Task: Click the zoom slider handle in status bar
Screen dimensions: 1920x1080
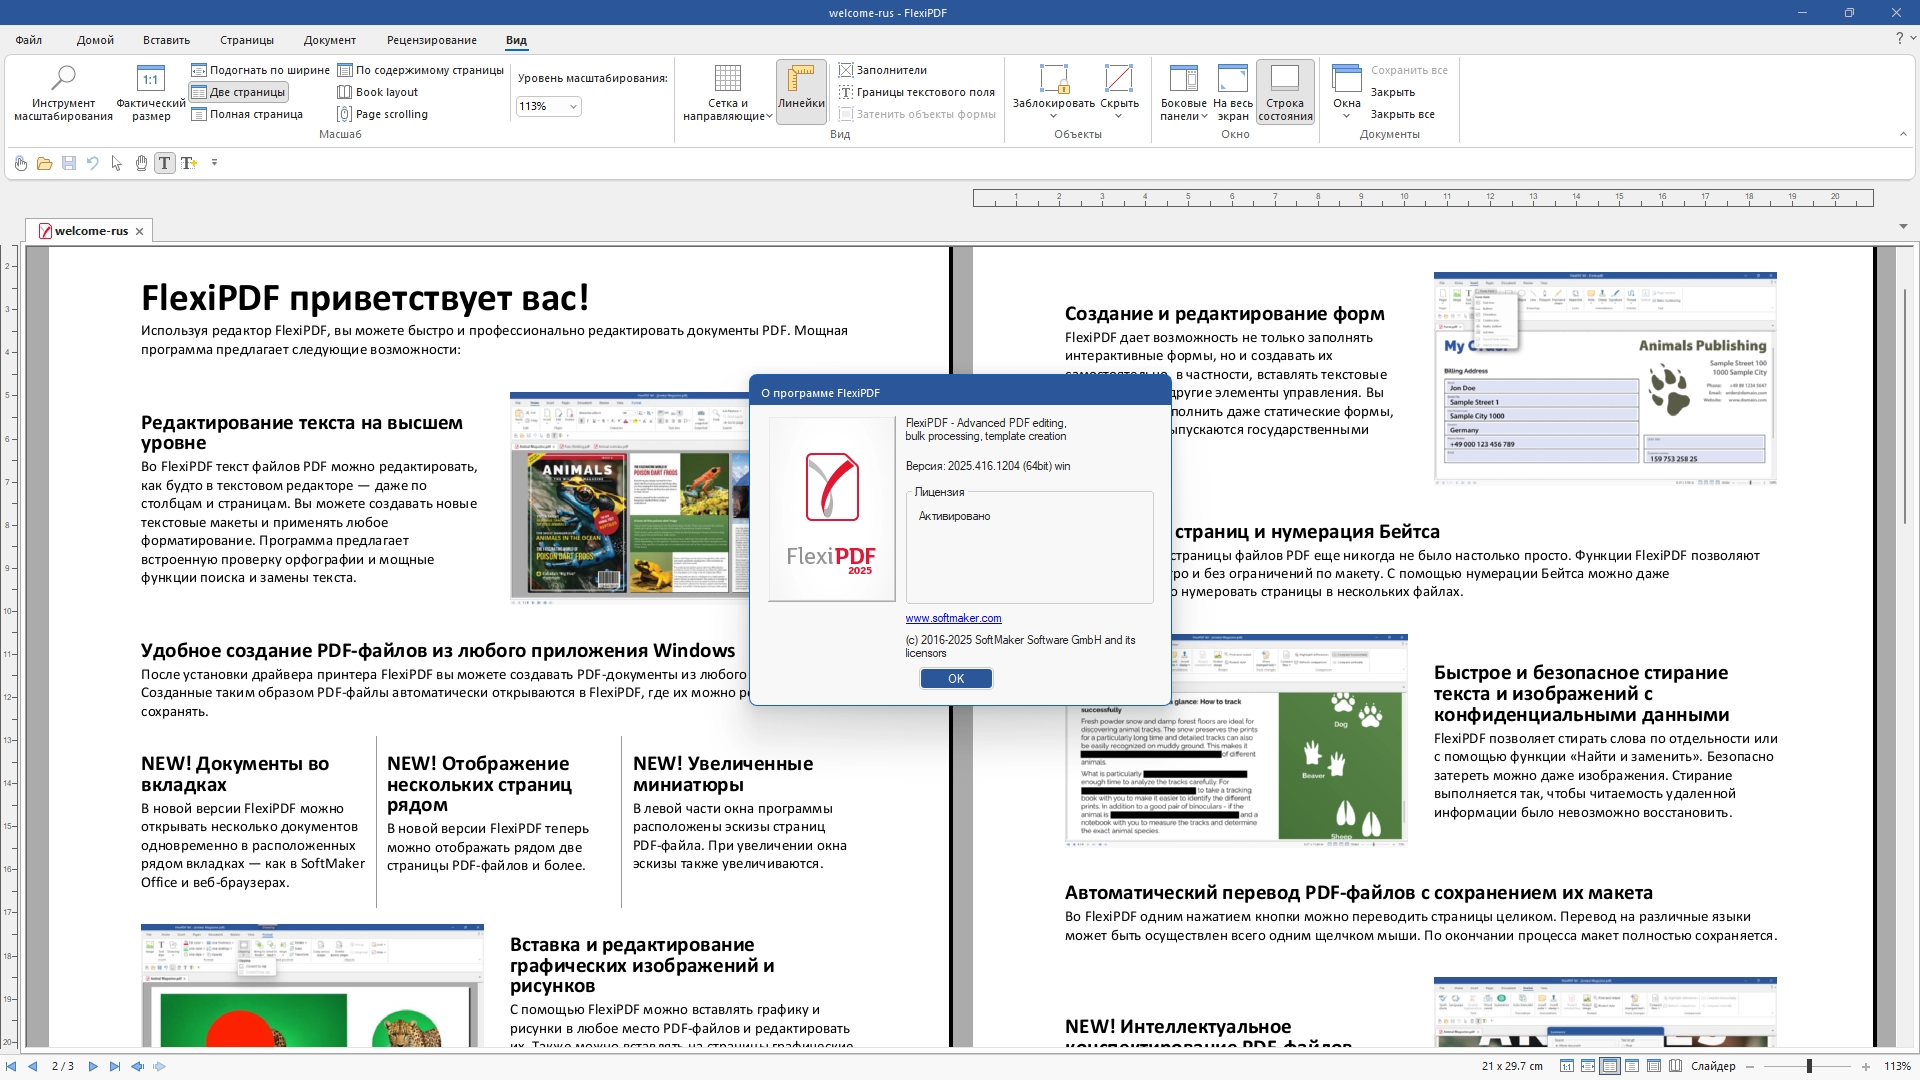Action: tap(1809, 1066)
